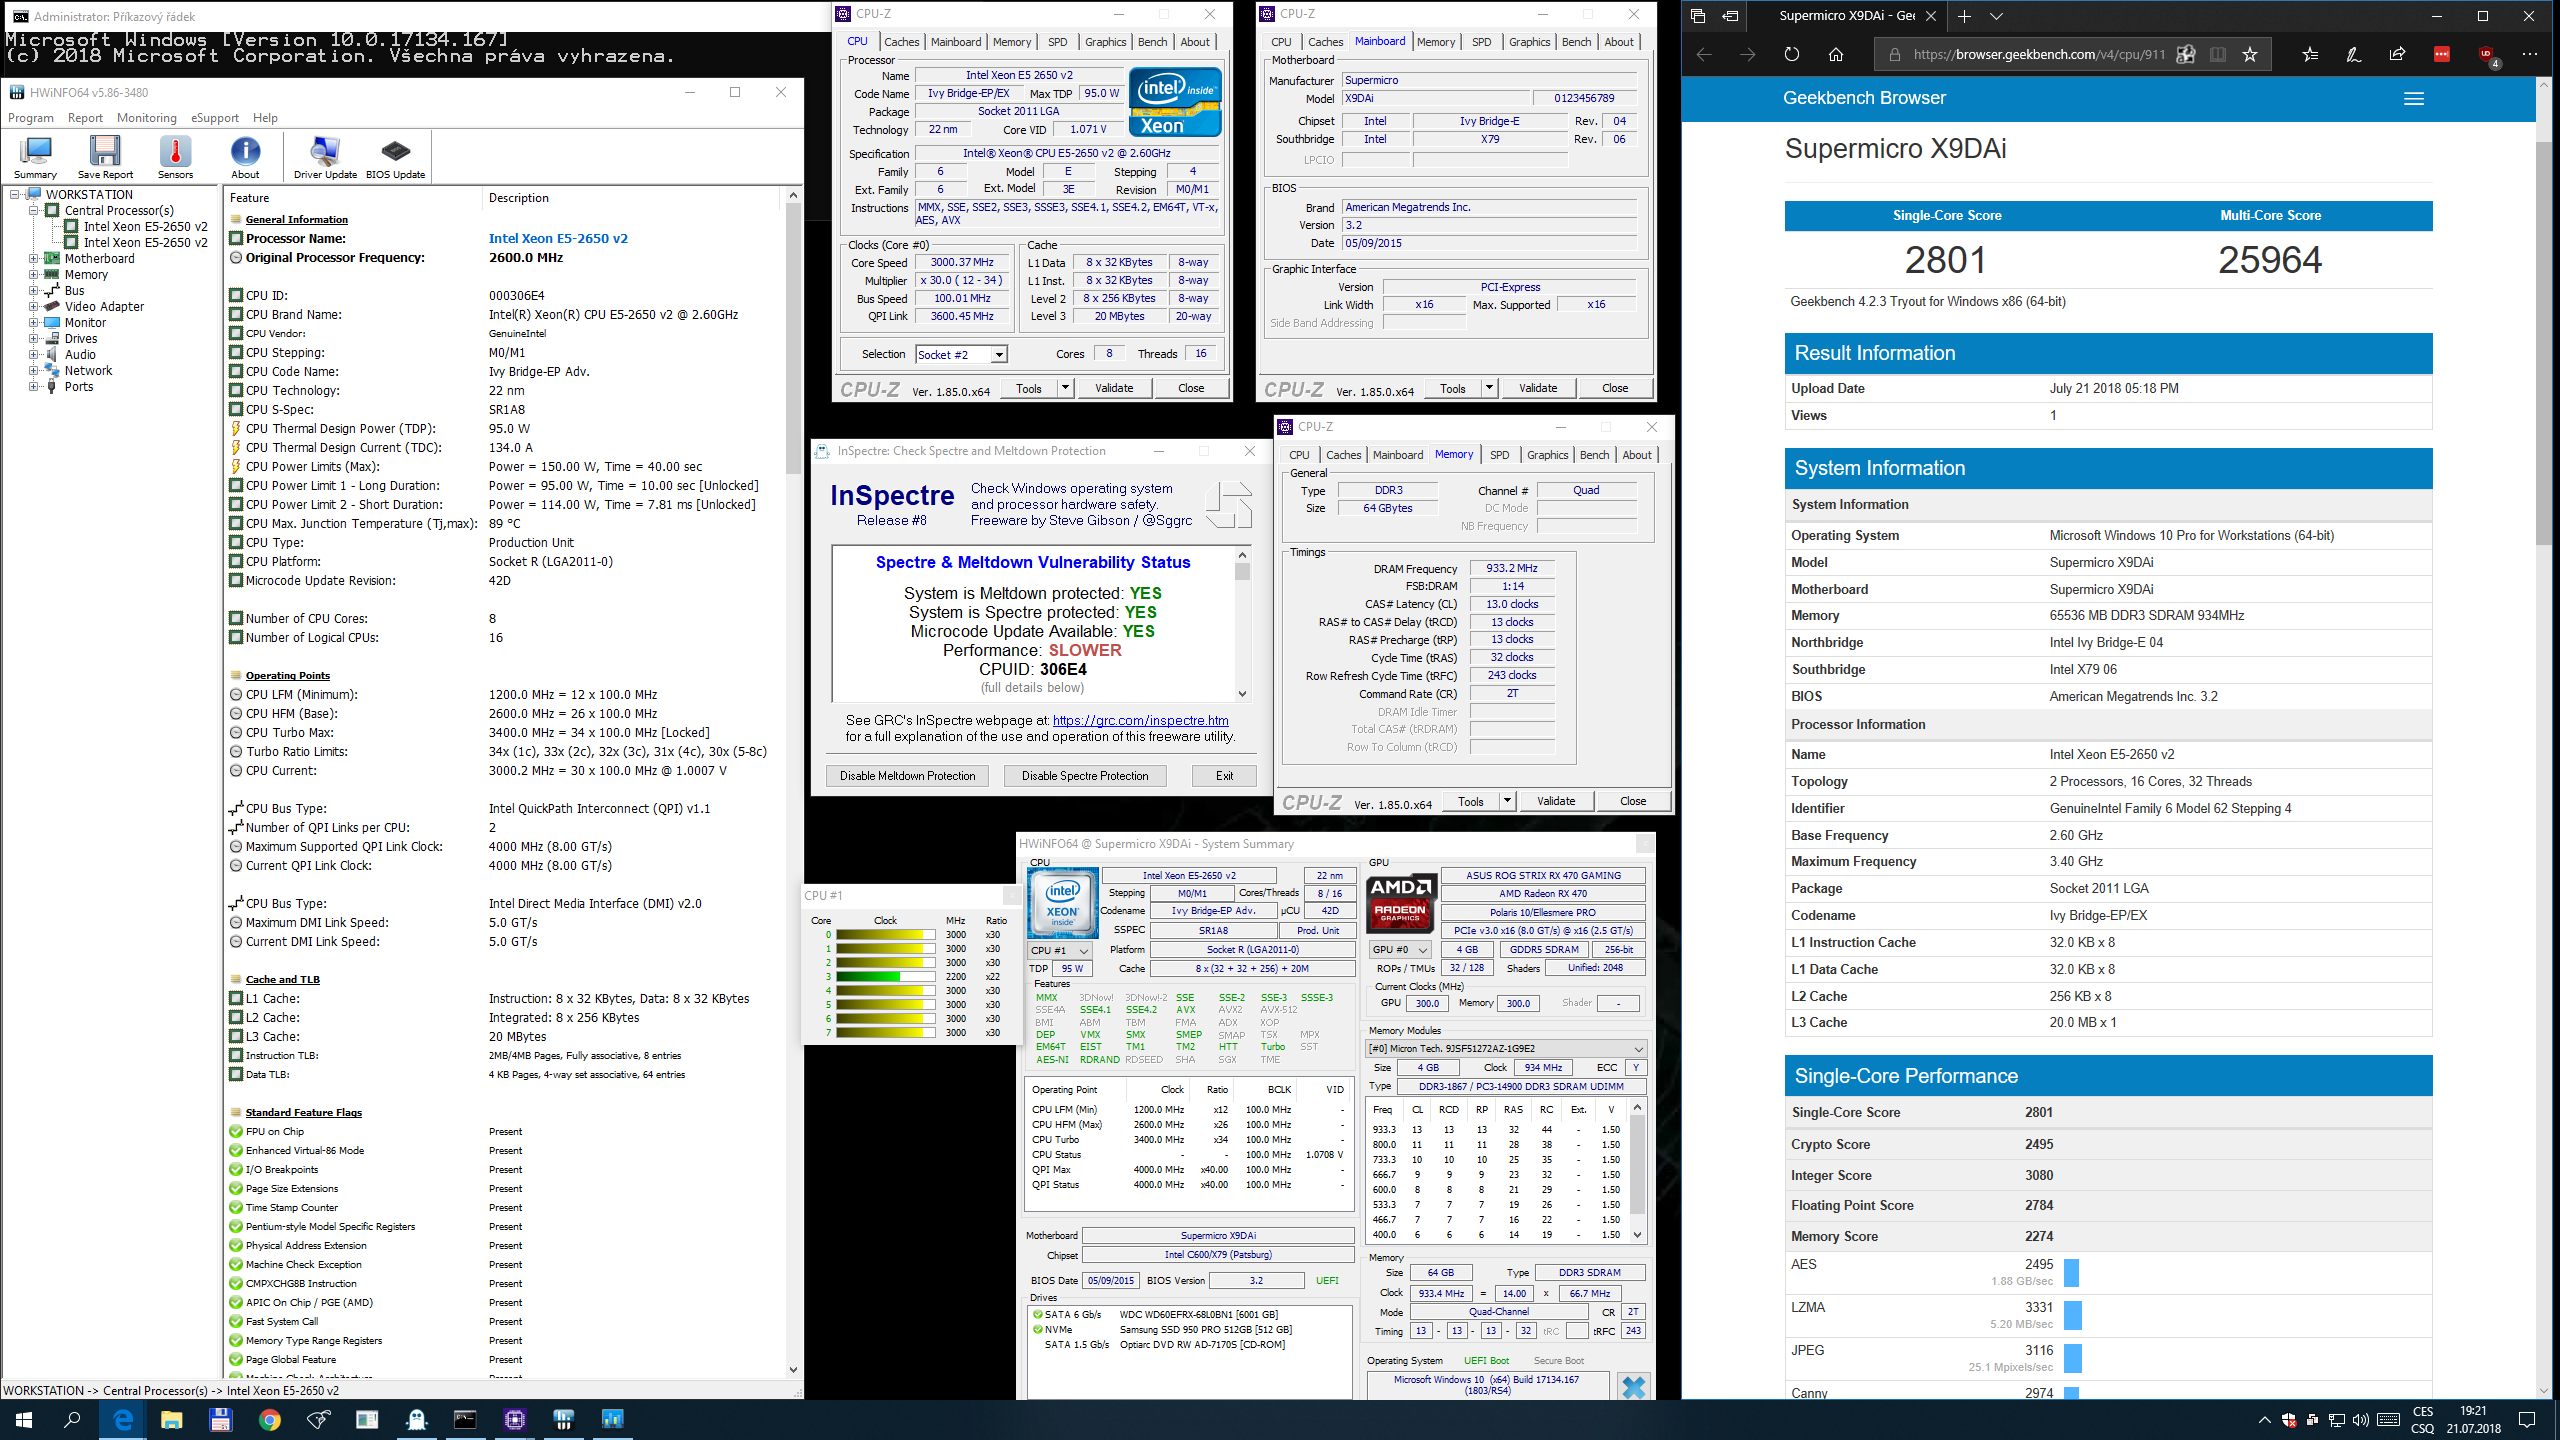Click the BIOS Update chip icon
Screen dimensions: 2560x1440
(x=395, y=157)
